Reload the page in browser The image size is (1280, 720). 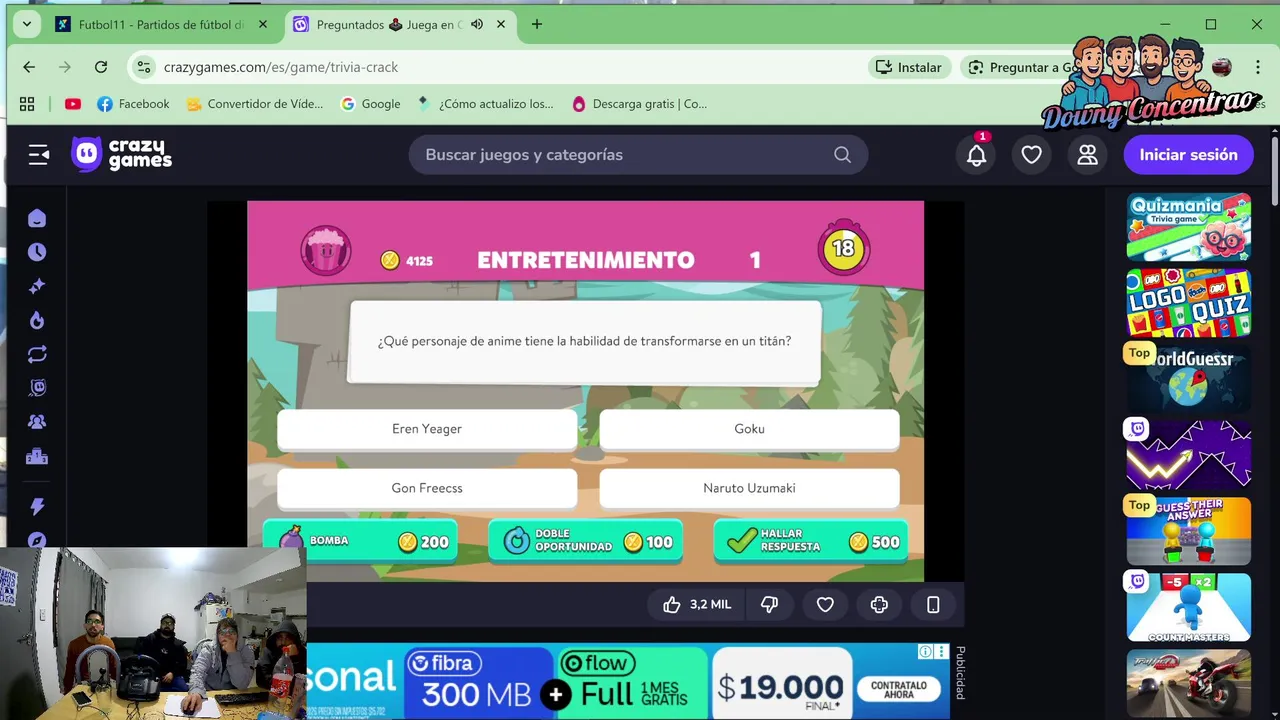[x=101, y=67]
